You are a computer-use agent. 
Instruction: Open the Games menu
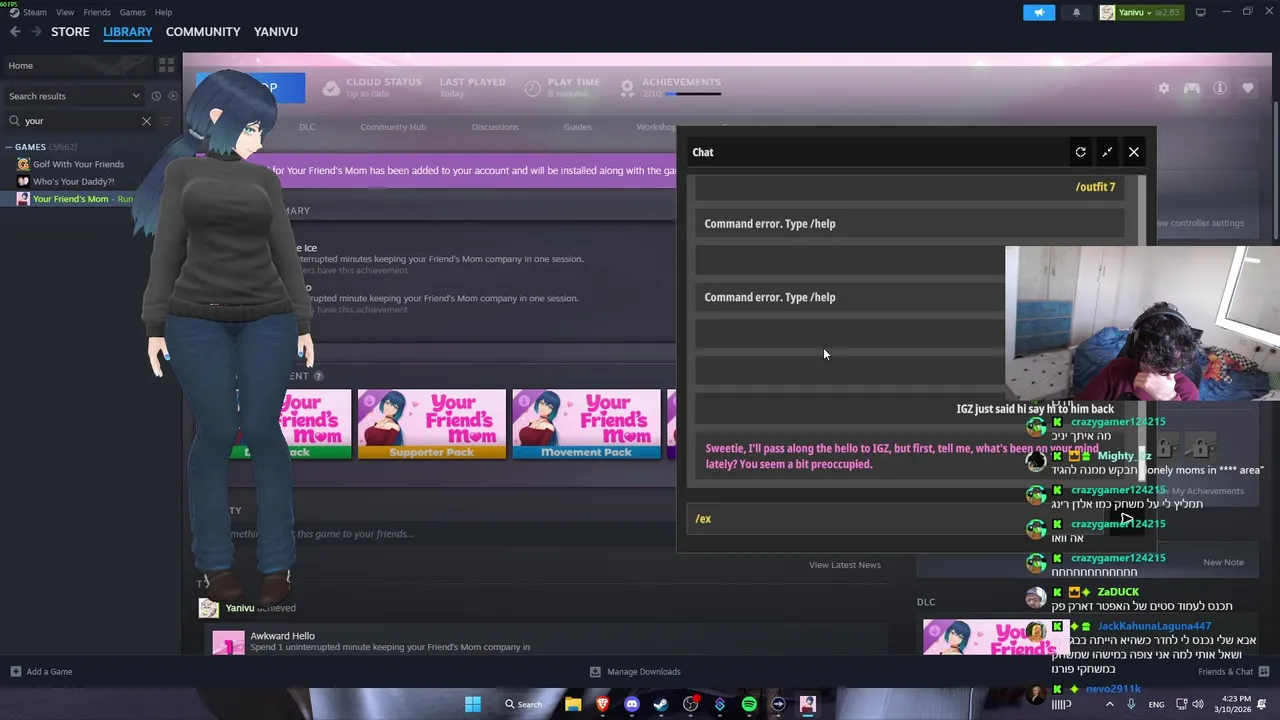pos(132,12)
